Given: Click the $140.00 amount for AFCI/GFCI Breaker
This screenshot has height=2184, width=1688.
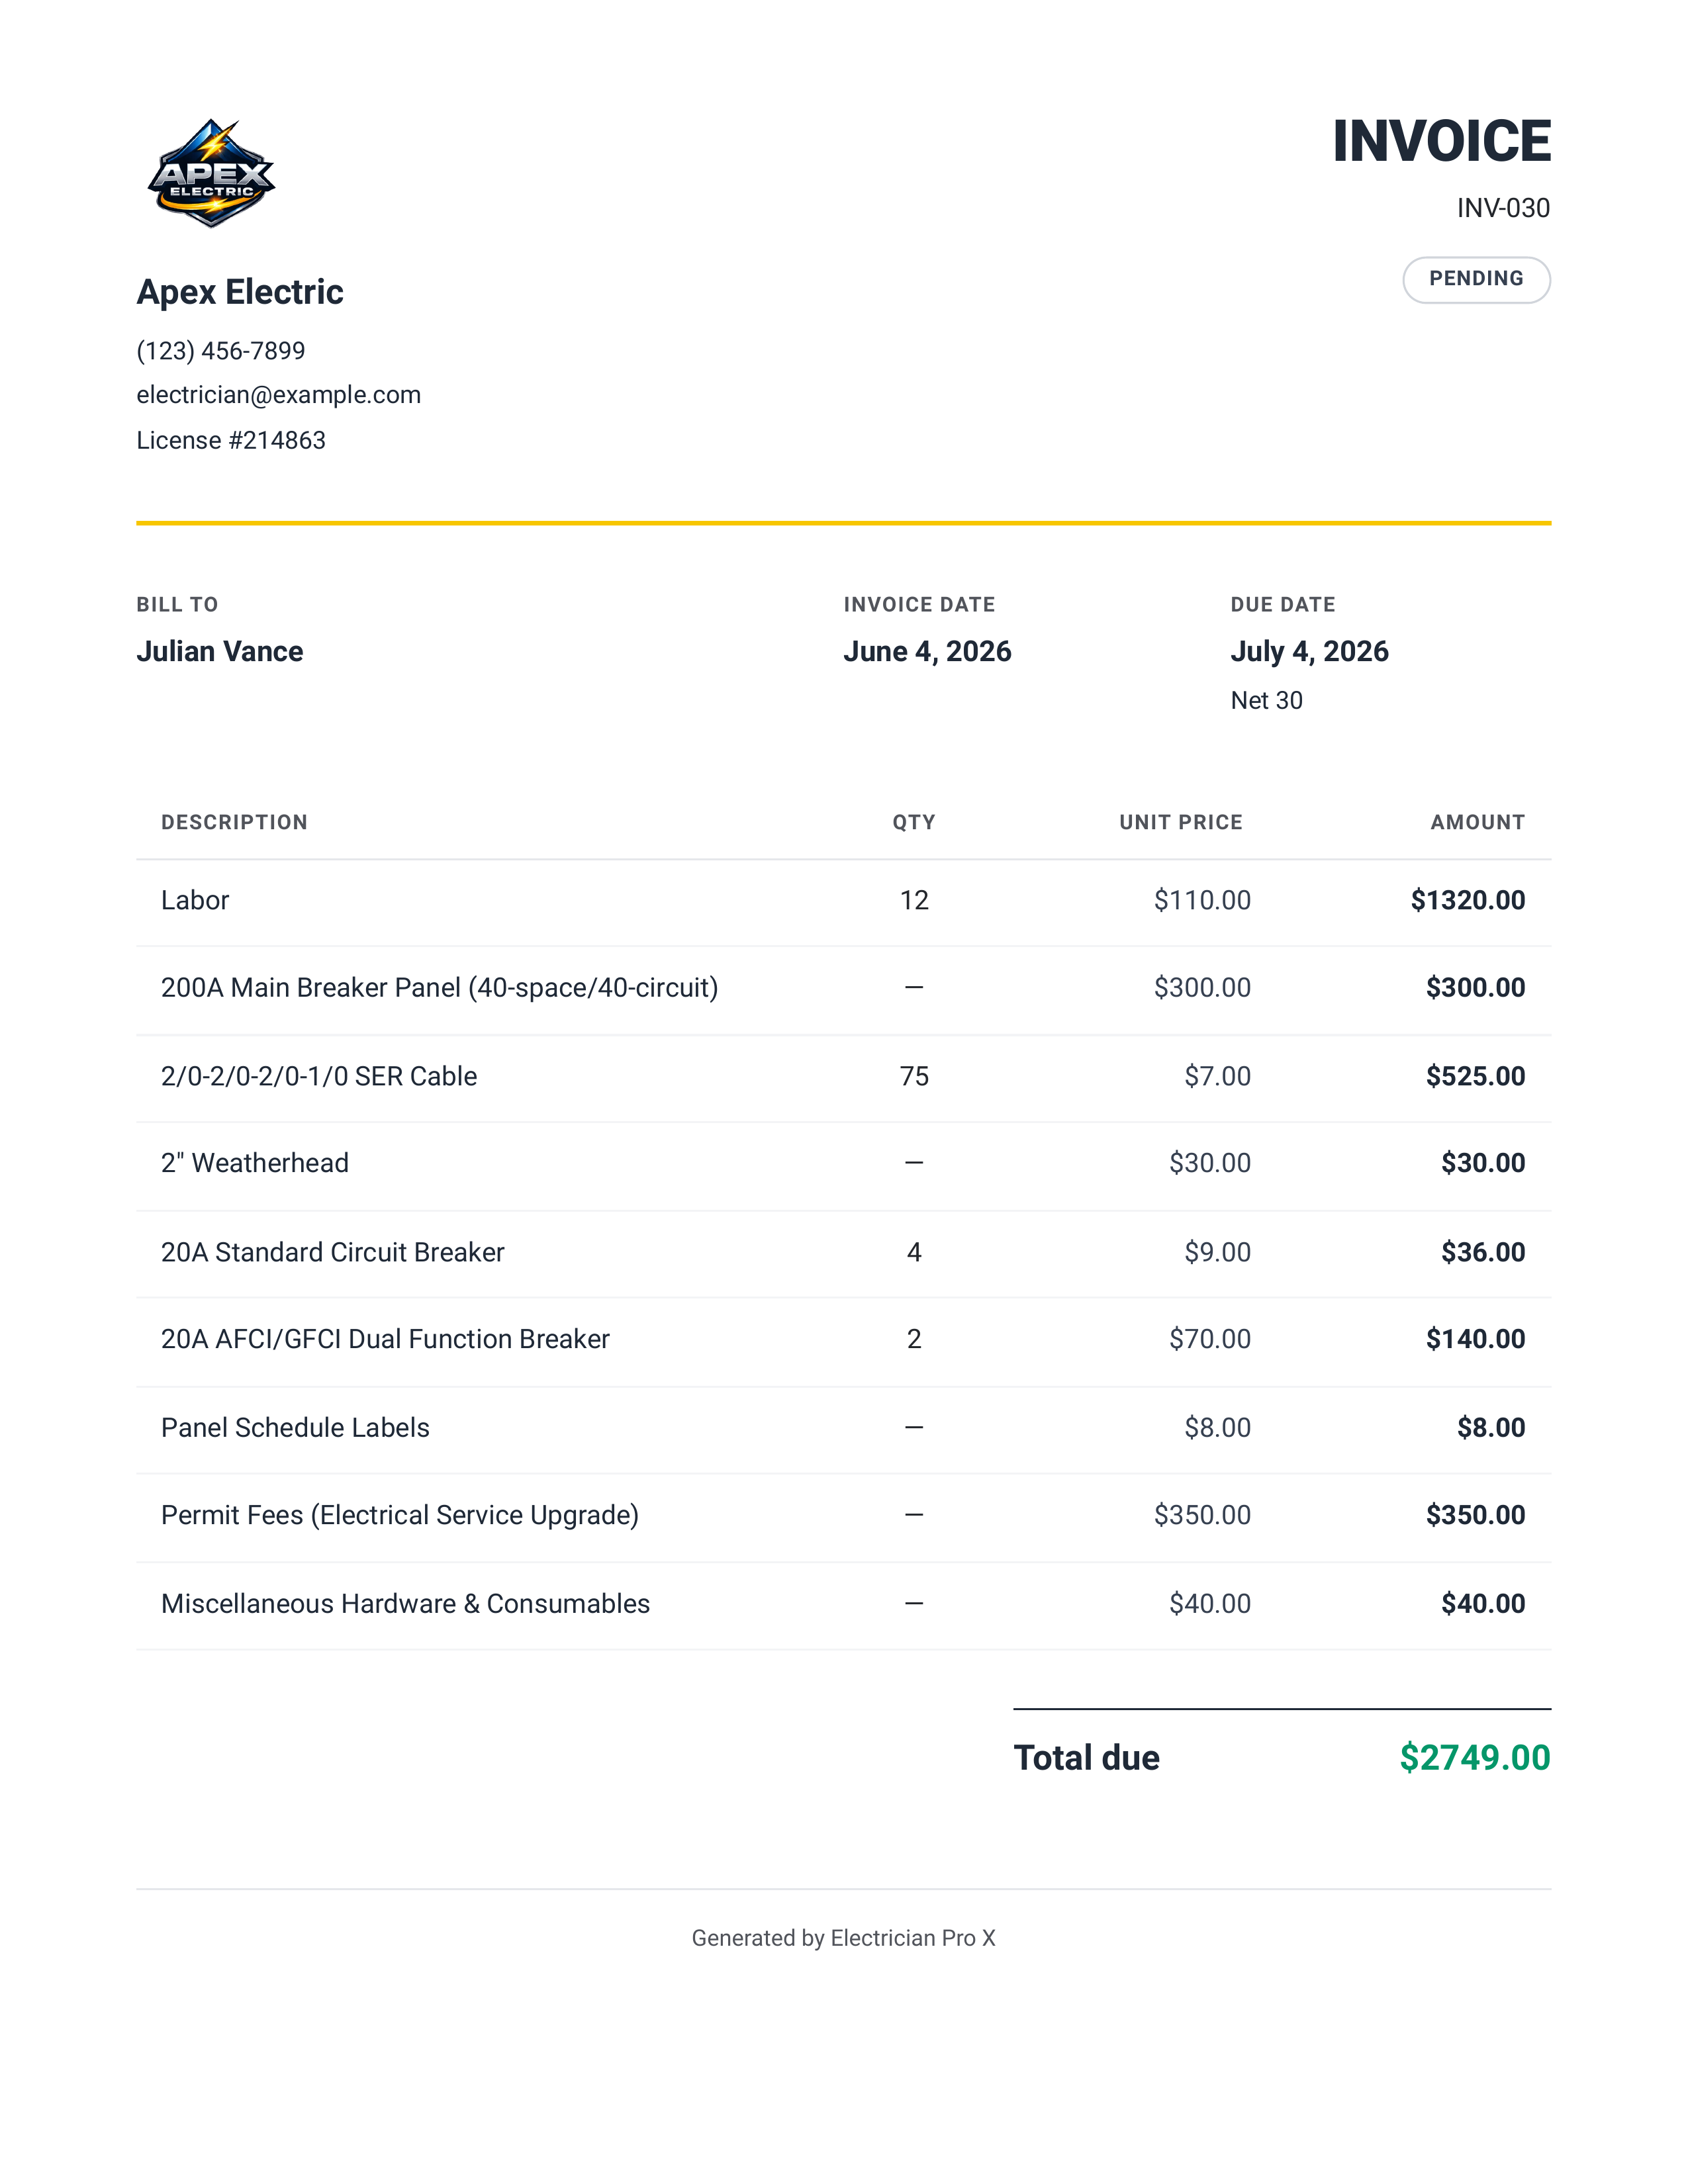Looking at the screenshot, I should coord(1475,1339).
